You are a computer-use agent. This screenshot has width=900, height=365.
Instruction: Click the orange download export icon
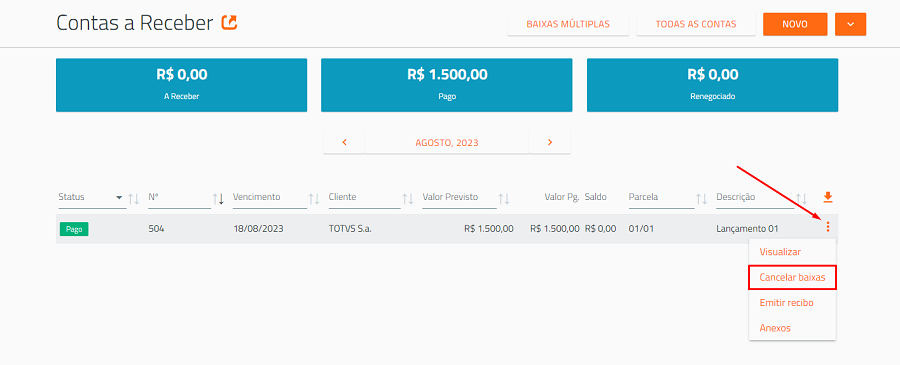tap(827, 197)
